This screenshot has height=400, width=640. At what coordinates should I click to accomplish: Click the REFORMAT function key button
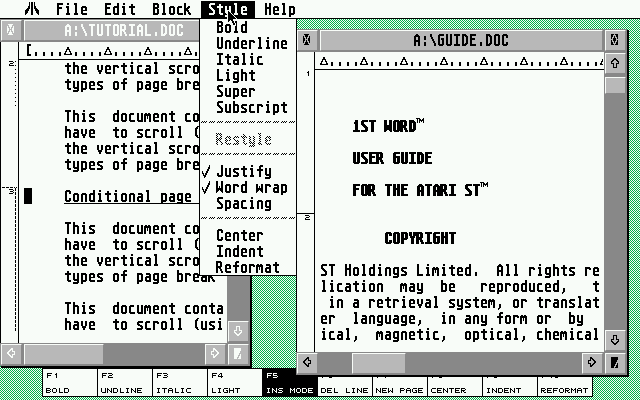(564, 386)
